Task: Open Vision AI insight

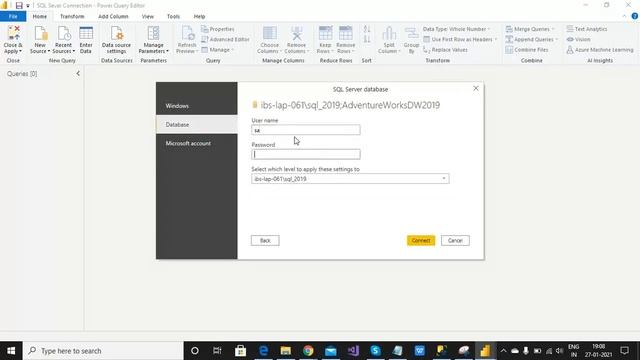Action: pos(578,39)
